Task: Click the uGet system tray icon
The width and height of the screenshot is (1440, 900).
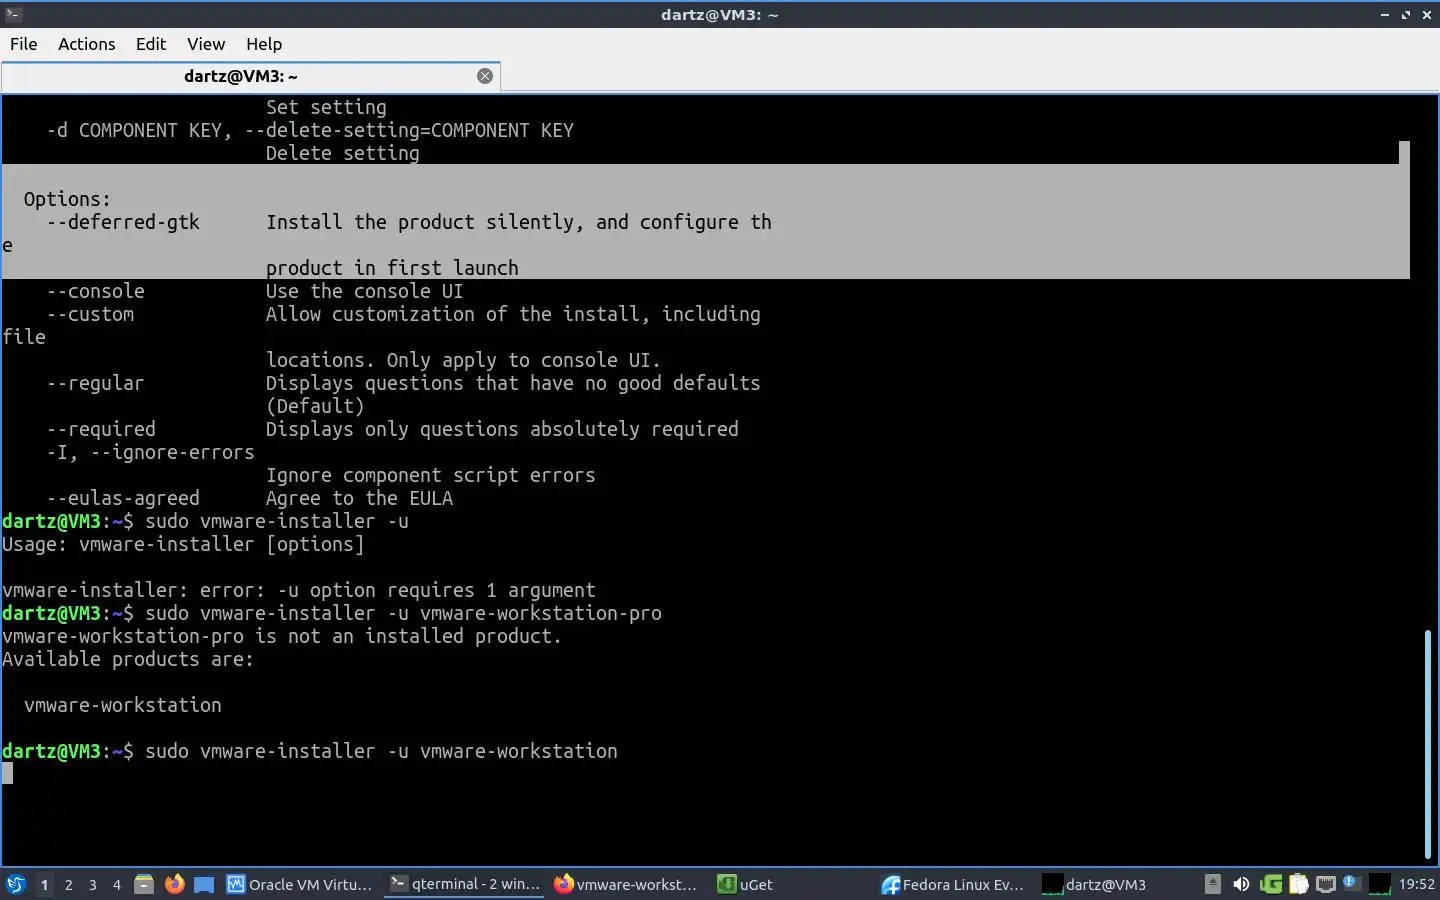Action: 1271,884
